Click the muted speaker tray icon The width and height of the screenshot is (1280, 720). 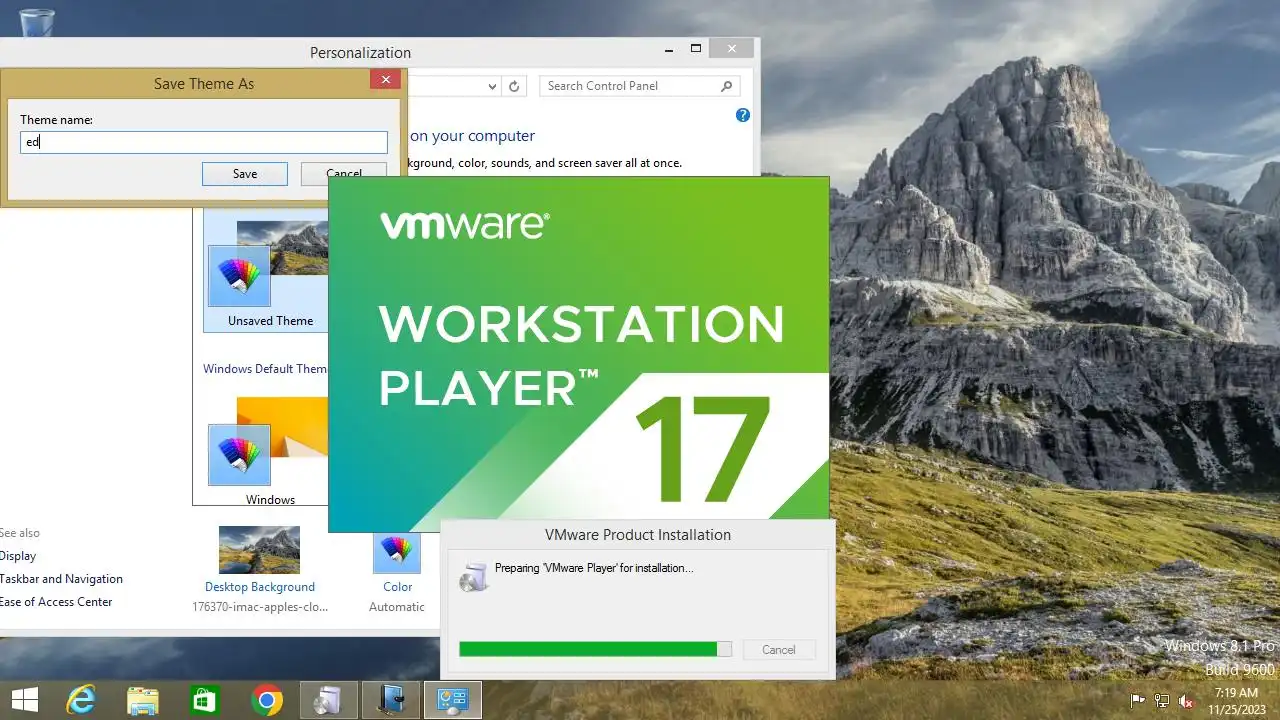click(x=1187, y=700)
